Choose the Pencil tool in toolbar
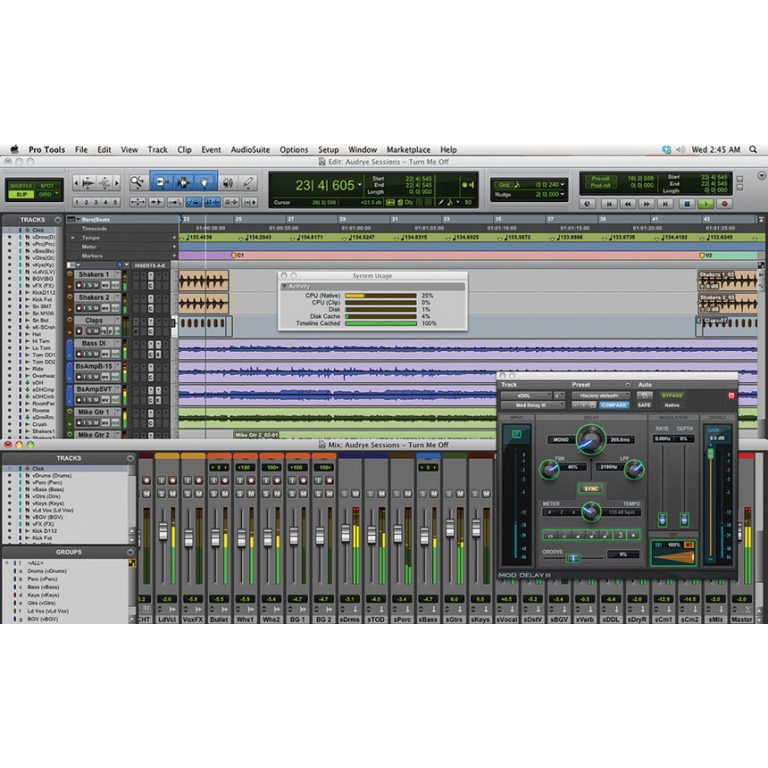Viewport: 768px width, 768px height. (247, 182)
